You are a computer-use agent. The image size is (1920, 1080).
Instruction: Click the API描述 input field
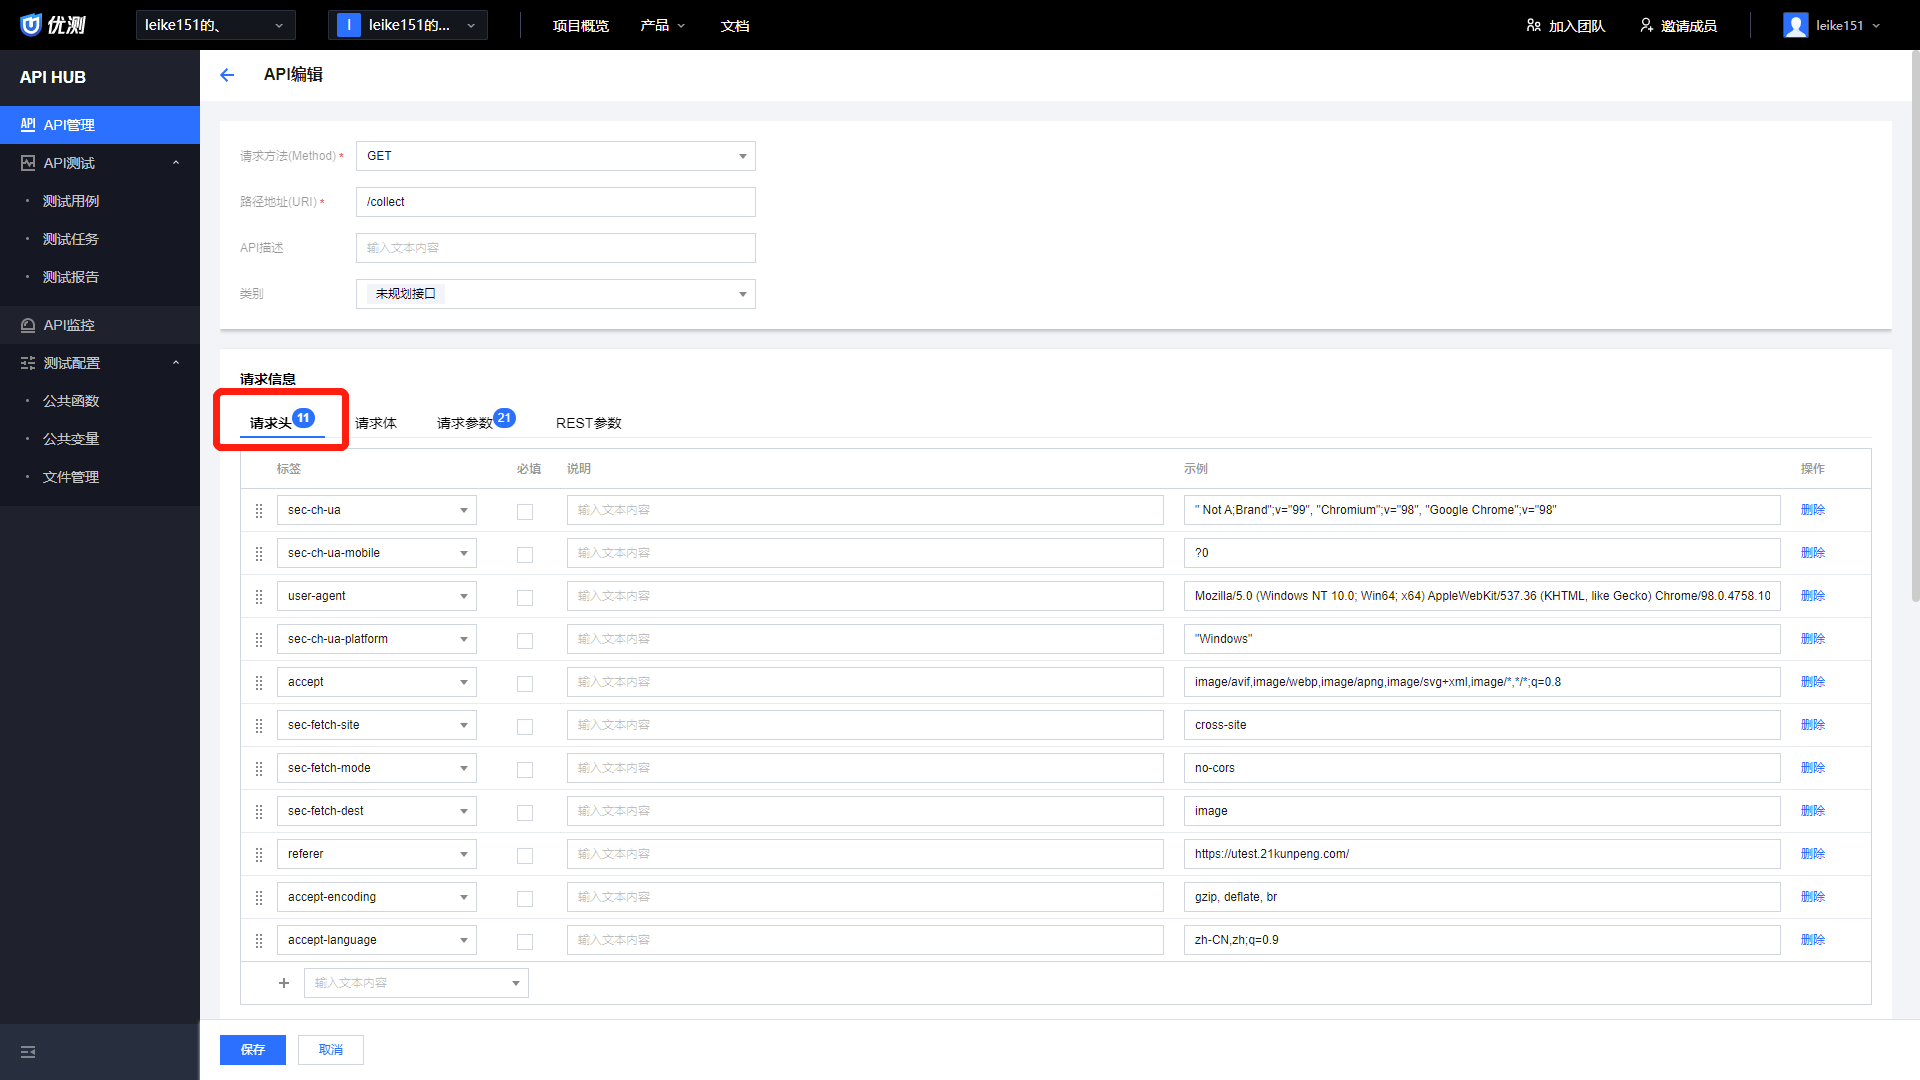[x=555, y=248]
